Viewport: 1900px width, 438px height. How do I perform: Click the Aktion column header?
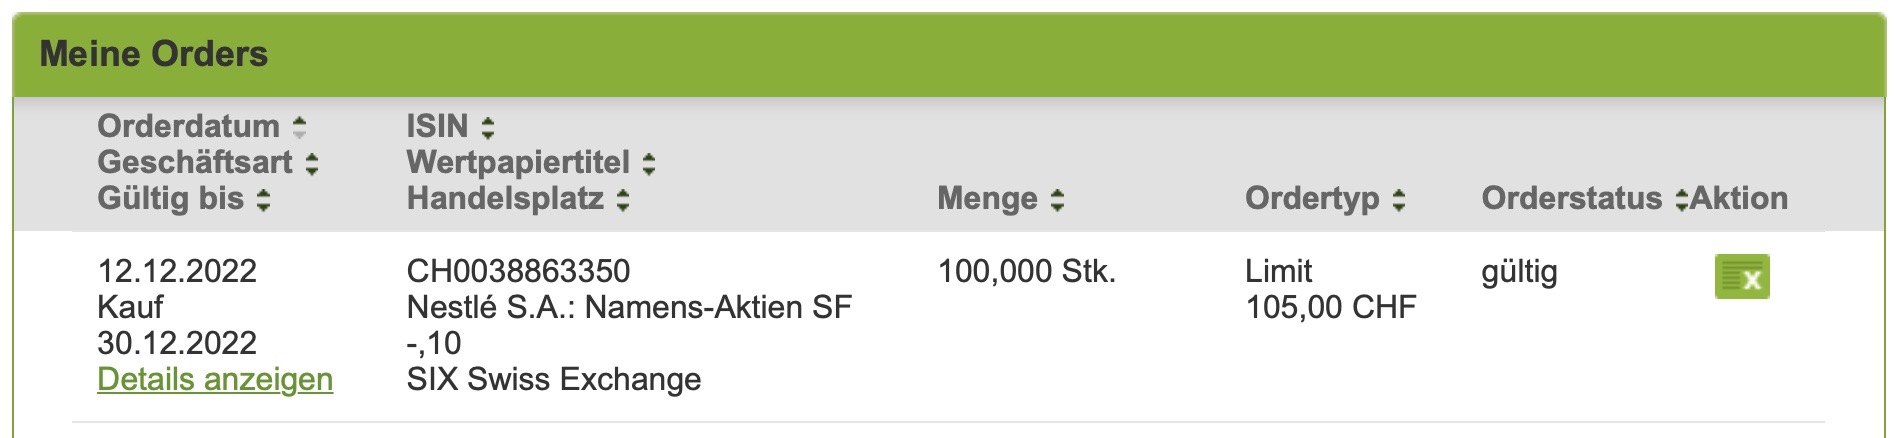click(x=1740, y=198)
